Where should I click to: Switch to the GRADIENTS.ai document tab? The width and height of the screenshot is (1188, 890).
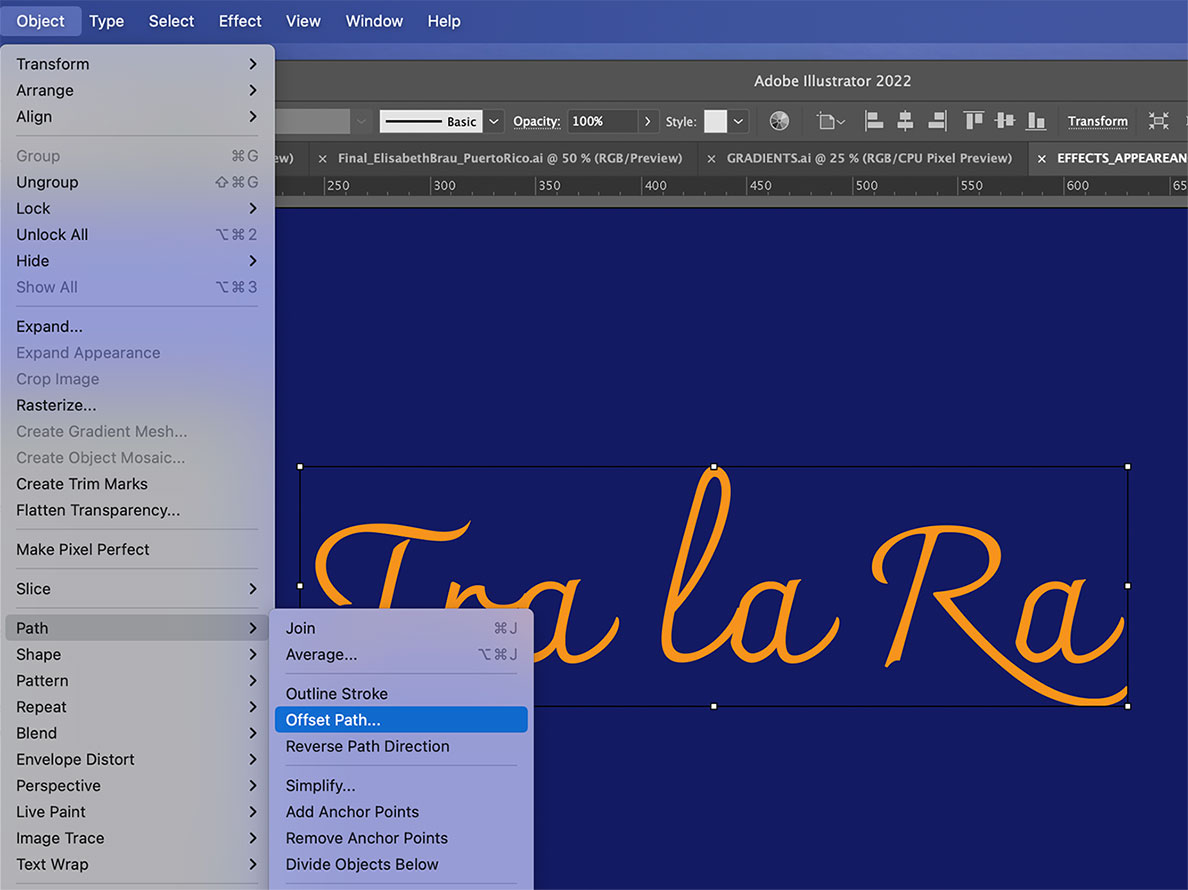(x=868, y=158)
